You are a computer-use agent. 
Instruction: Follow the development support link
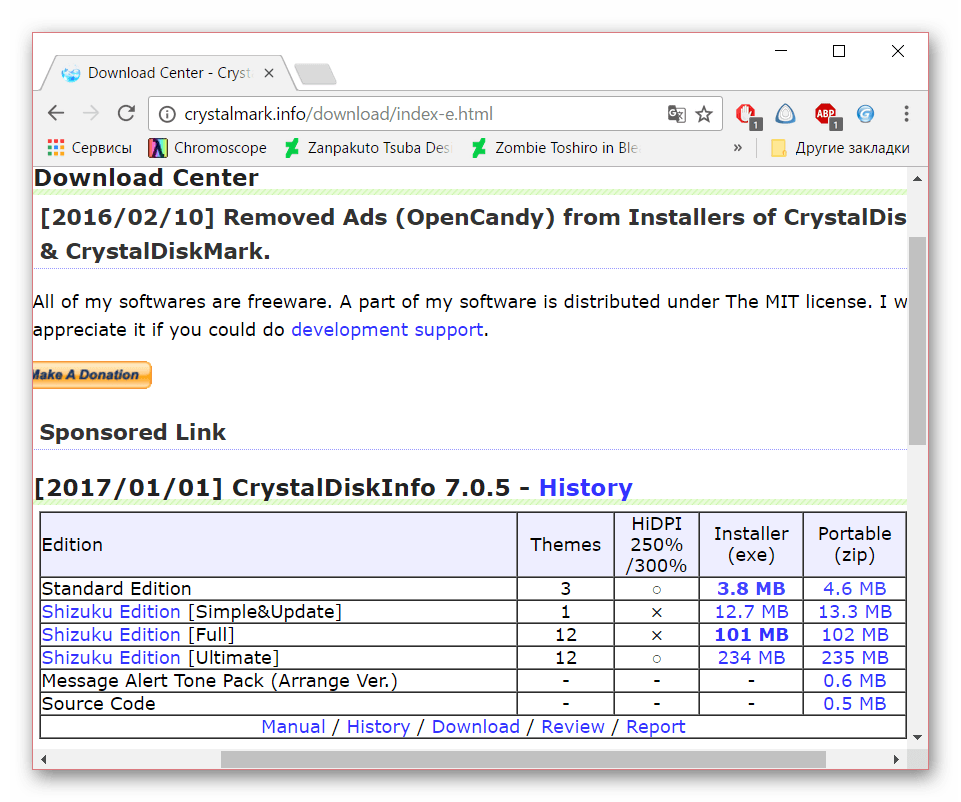click(x=387, y=330)
